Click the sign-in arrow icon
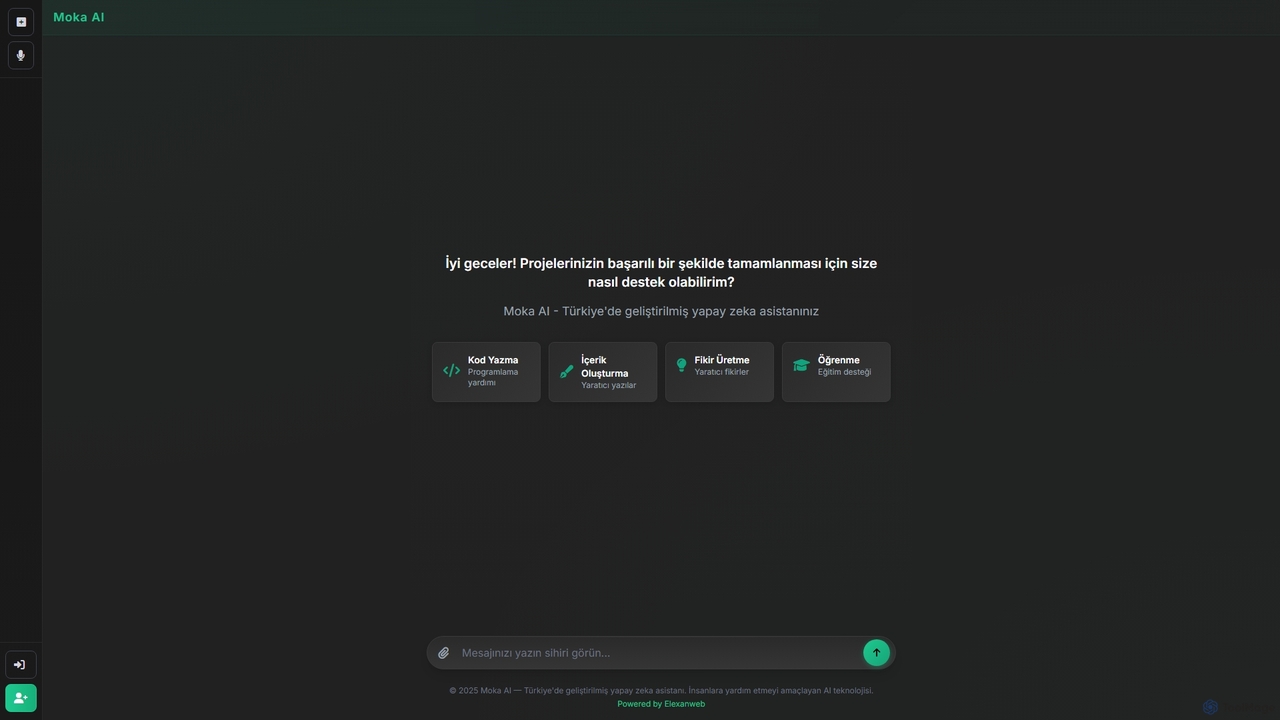This screenshot has height=720, width=1280. [x=21, y=665]
